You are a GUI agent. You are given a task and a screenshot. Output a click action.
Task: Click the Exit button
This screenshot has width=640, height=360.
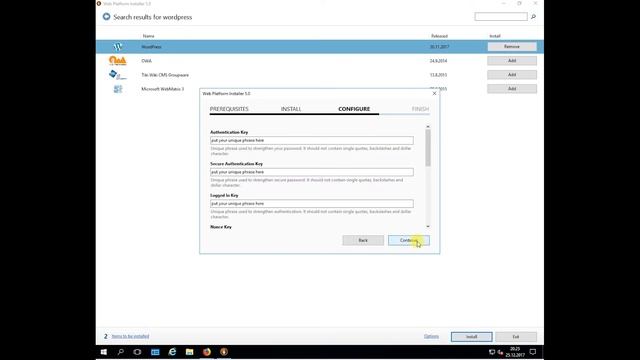point(516,337)
